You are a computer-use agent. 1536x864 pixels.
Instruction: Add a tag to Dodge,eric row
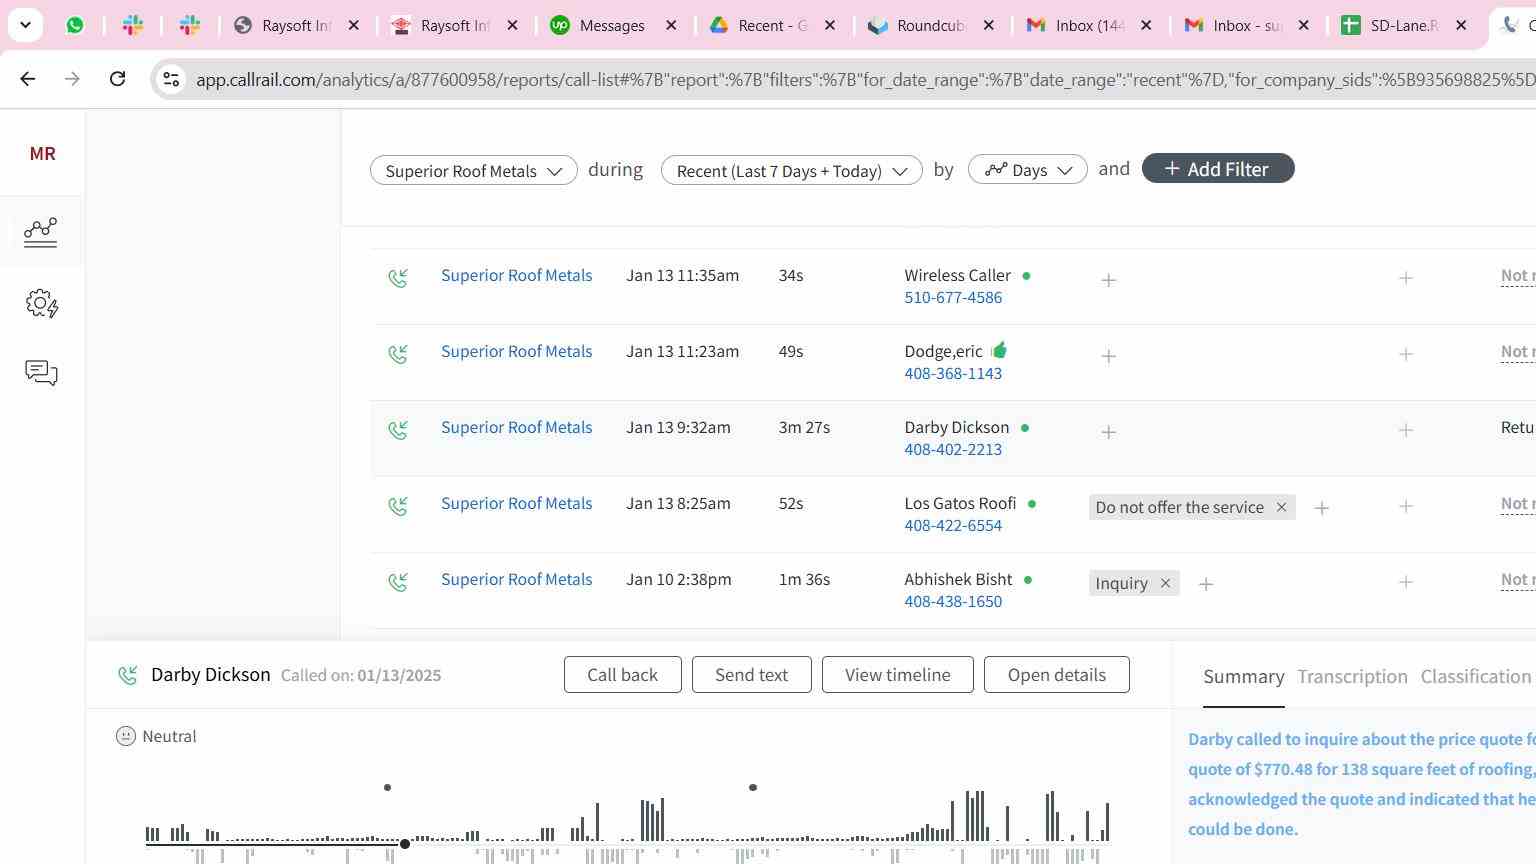(x=1108, y=356)
